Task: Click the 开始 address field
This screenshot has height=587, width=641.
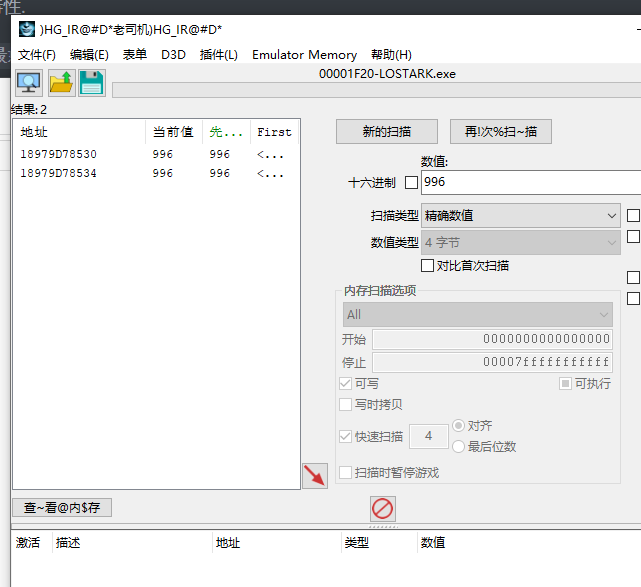Action: [492, 339]
